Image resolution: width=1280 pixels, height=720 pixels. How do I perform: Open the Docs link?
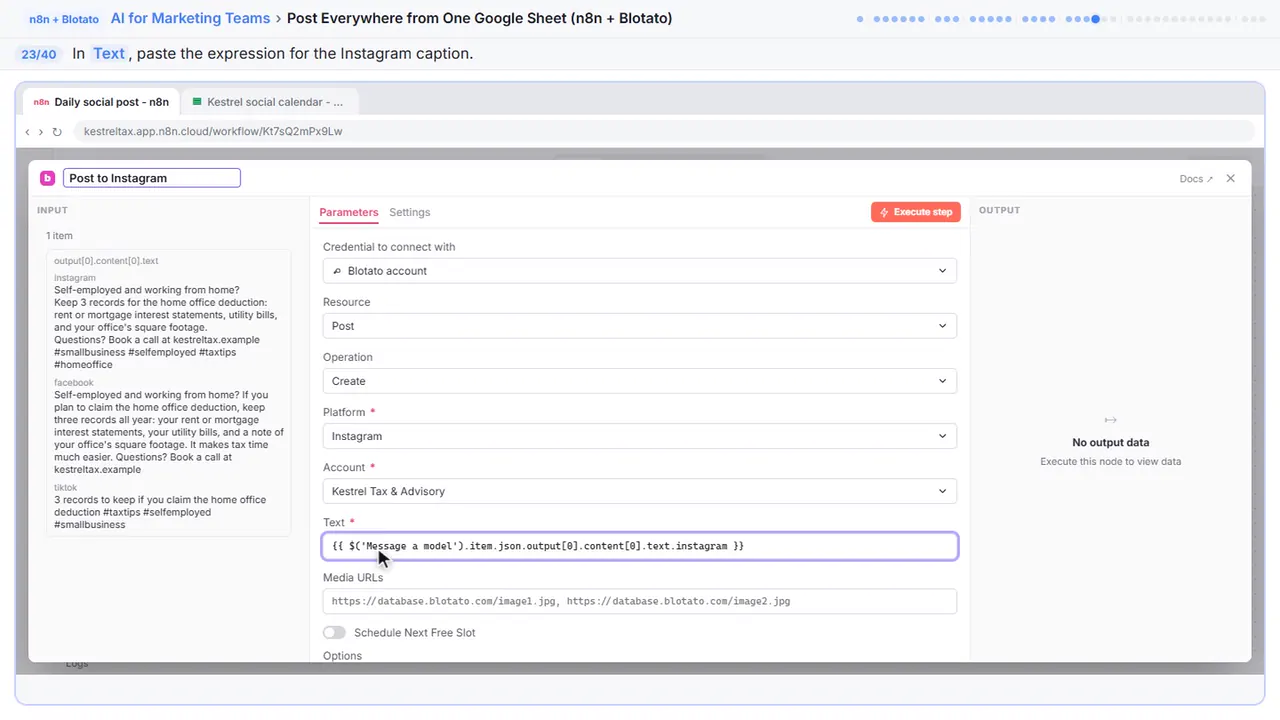(1196, 179)
